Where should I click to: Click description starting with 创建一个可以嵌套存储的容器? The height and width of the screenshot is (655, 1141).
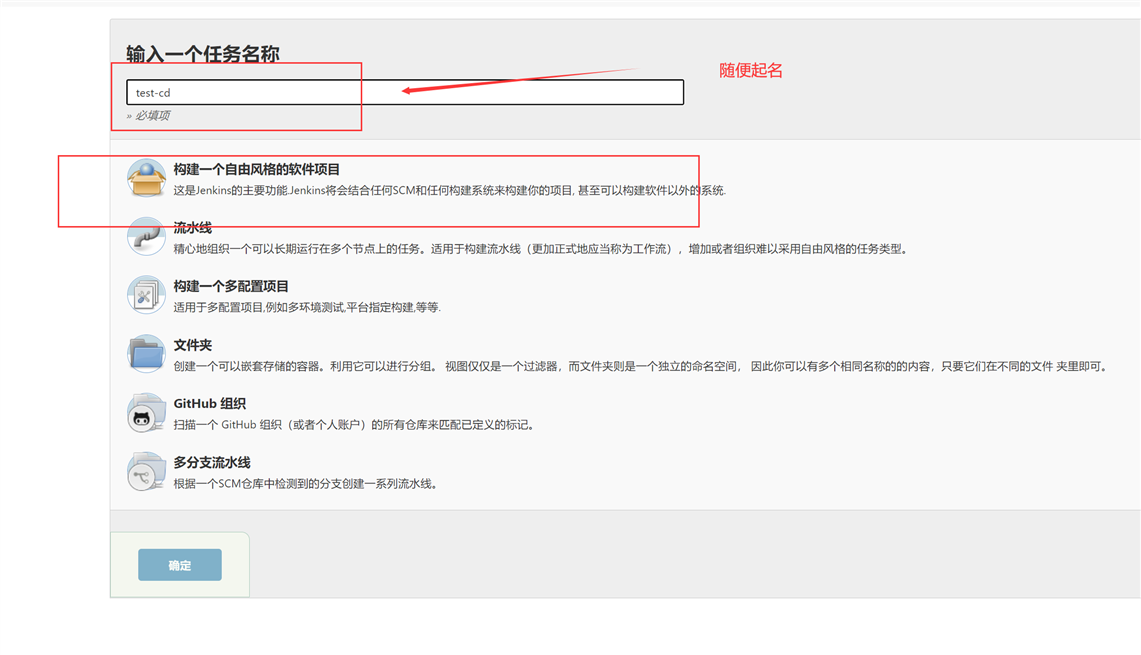[642, 366]
